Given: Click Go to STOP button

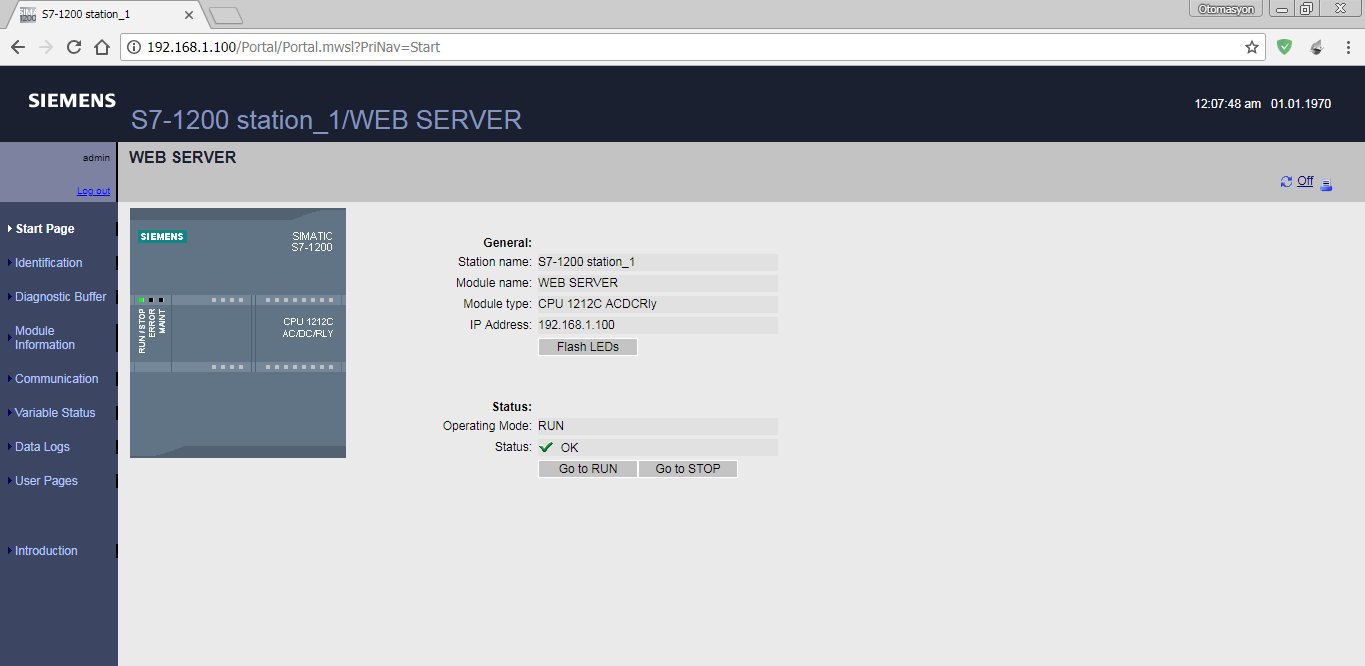Looking at the screenshot, I should [x=688, y=469].
